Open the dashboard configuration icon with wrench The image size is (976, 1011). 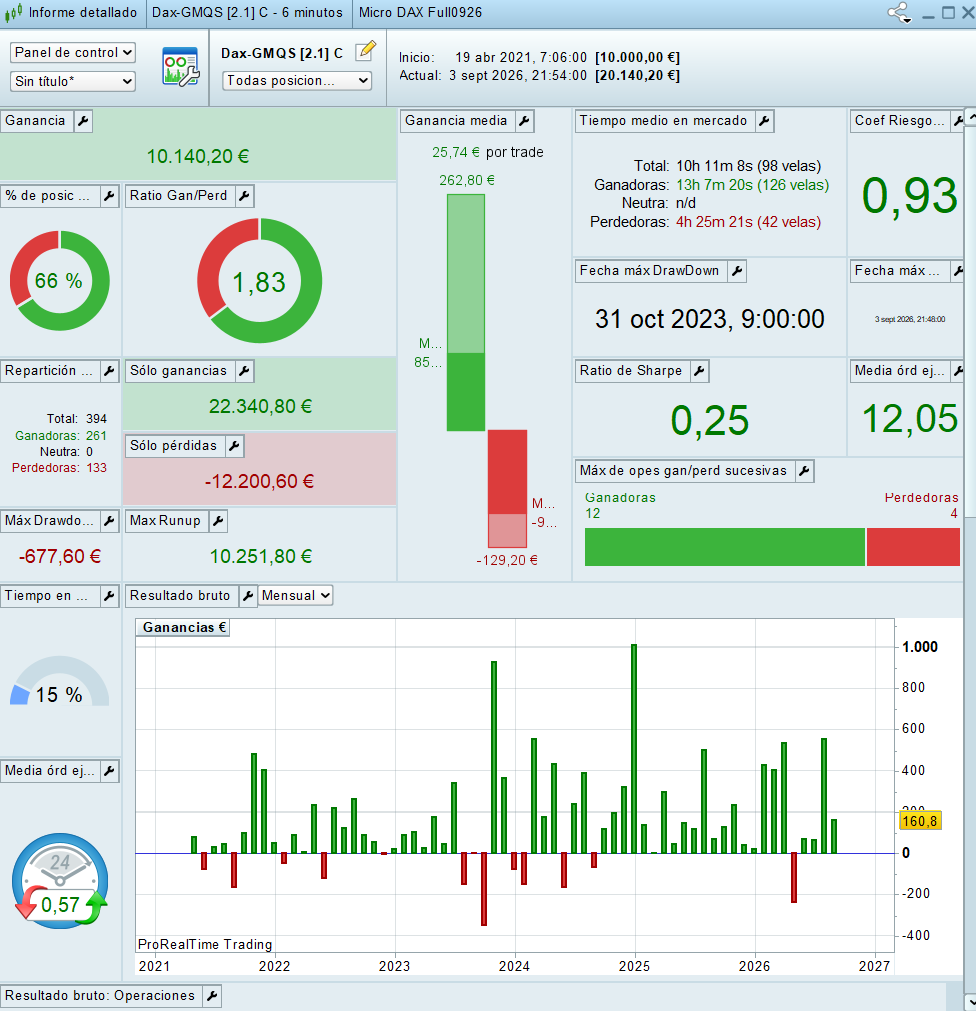(x=180, y=67)
